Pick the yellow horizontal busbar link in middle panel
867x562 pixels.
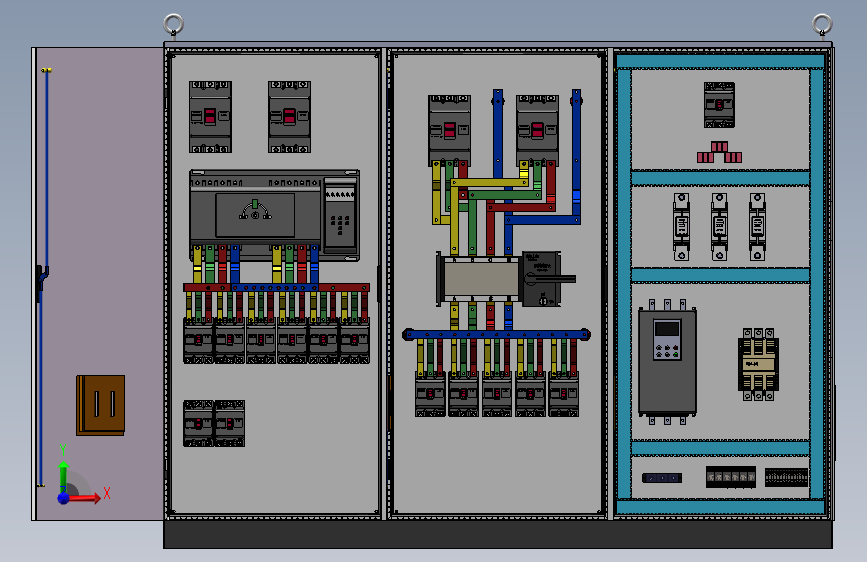pyautogui.click(x=489, y=182)
